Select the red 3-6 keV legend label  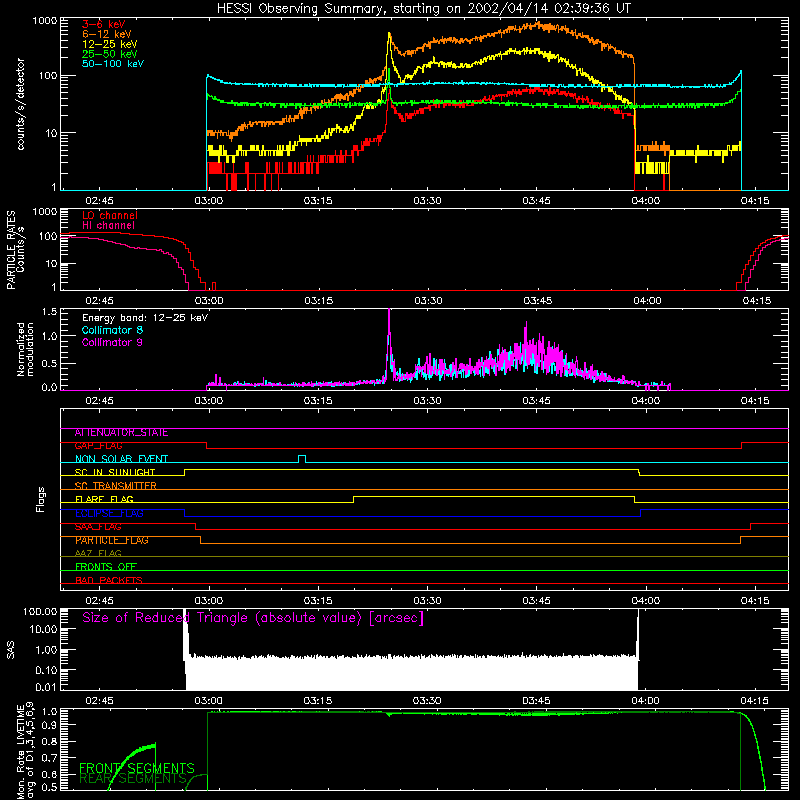(x=104, y=24)
